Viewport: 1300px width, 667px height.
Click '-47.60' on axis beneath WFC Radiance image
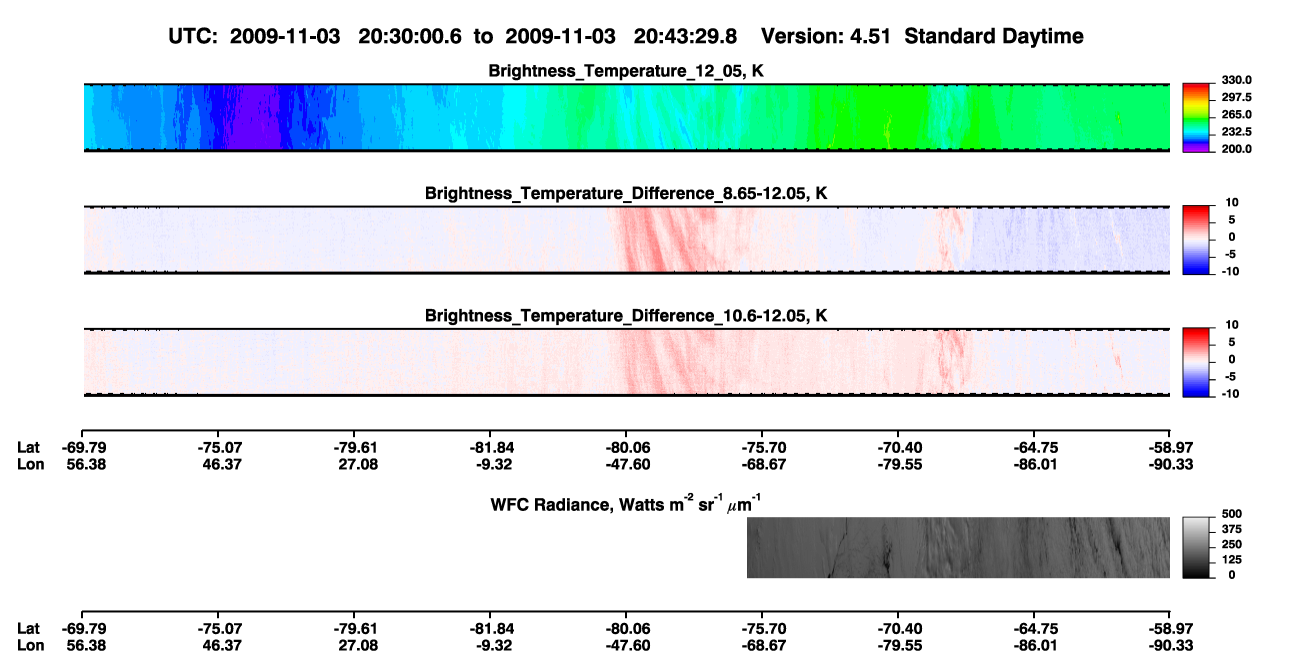pyautogui.click(x=627, y=645)
